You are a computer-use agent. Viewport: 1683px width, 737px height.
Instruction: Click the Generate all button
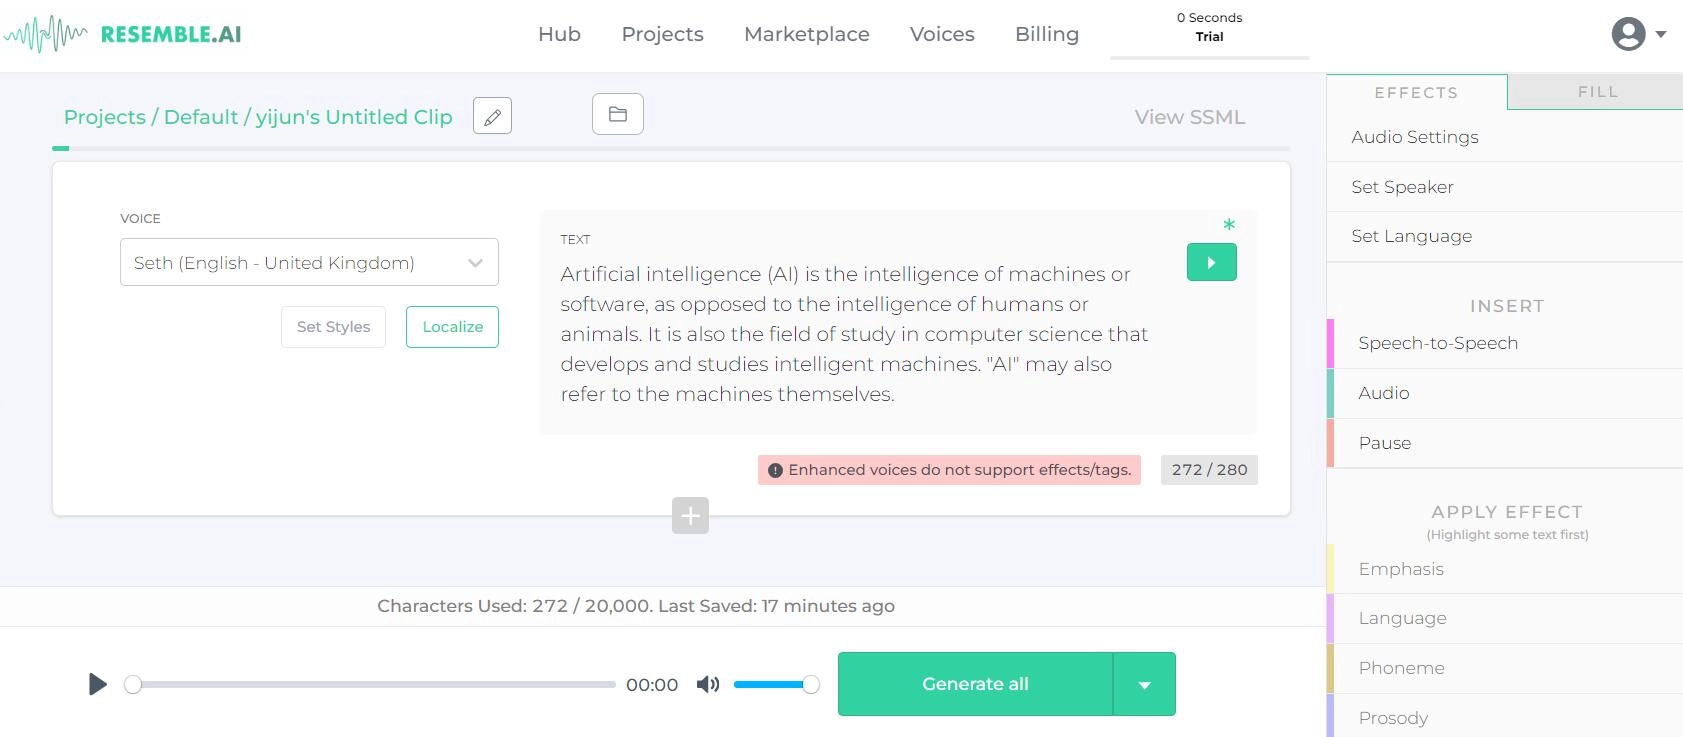click(x=975, y=684)
